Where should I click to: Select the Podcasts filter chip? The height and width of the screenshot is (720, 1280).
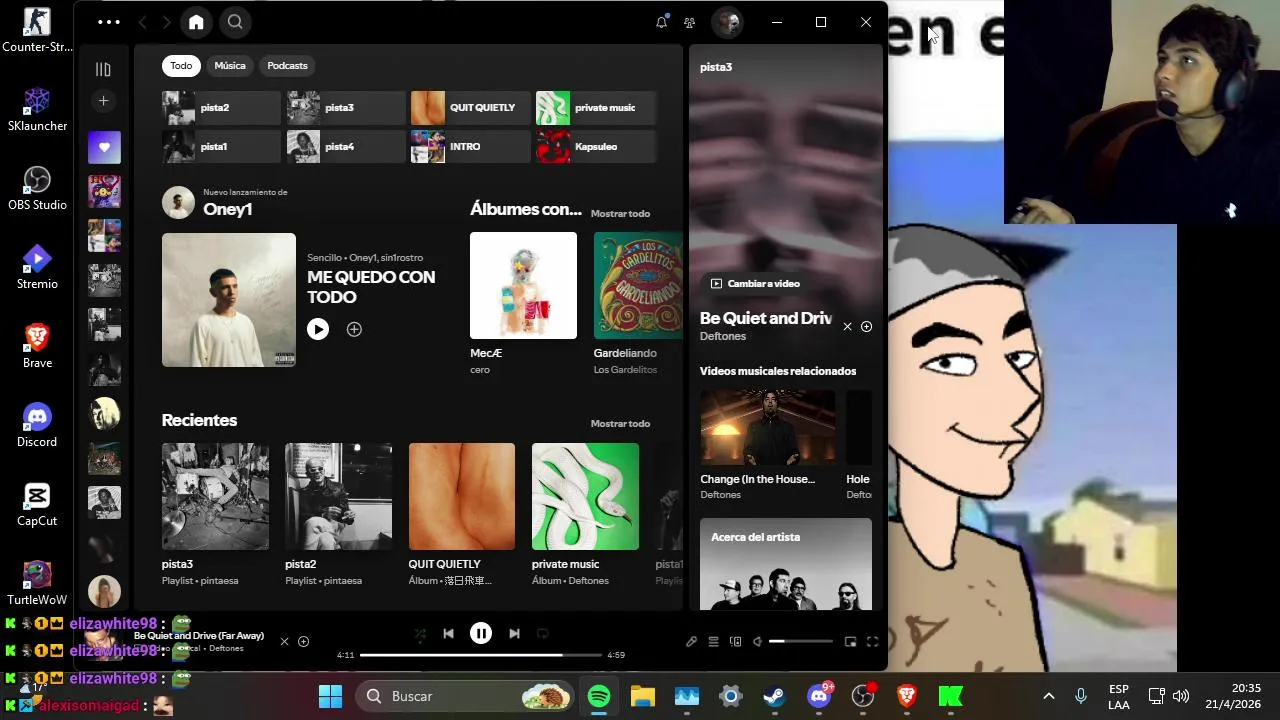287,66
